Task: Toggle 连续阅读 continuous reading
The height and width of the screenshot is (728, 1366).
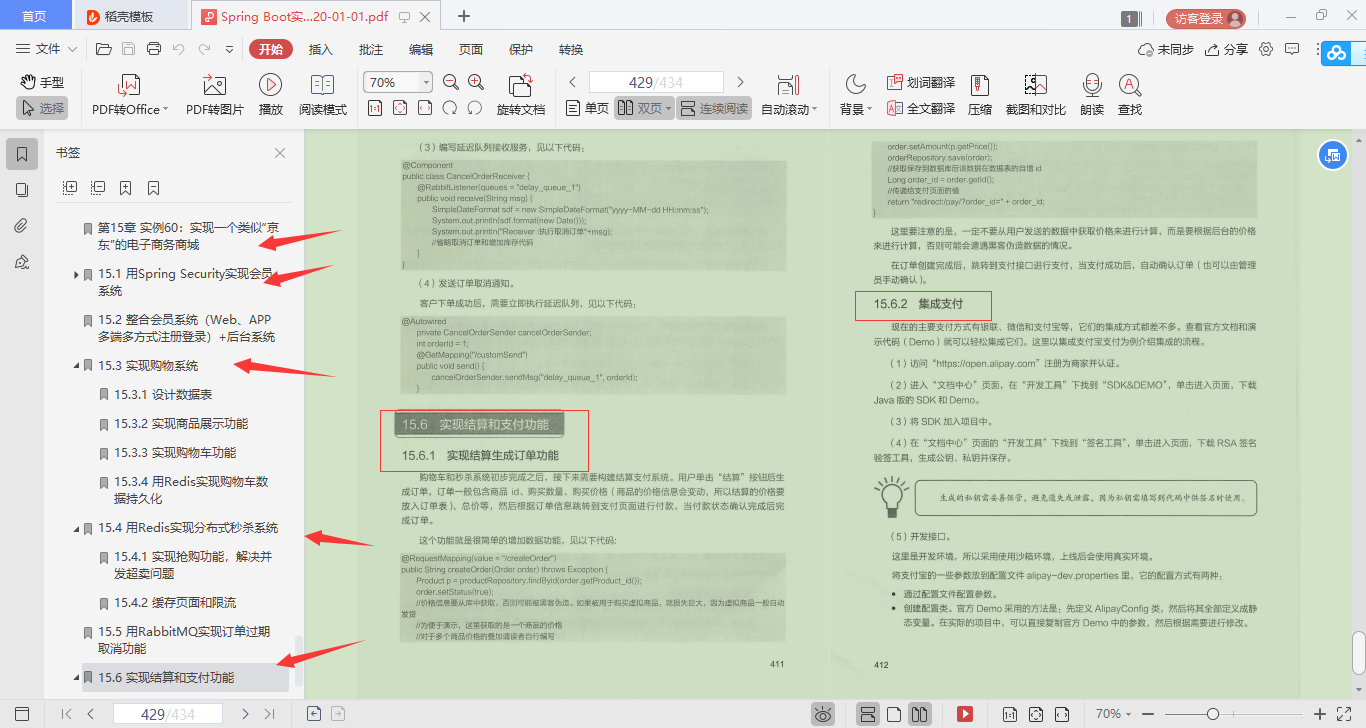Action: pyautogui.click(x=714, y=108)
